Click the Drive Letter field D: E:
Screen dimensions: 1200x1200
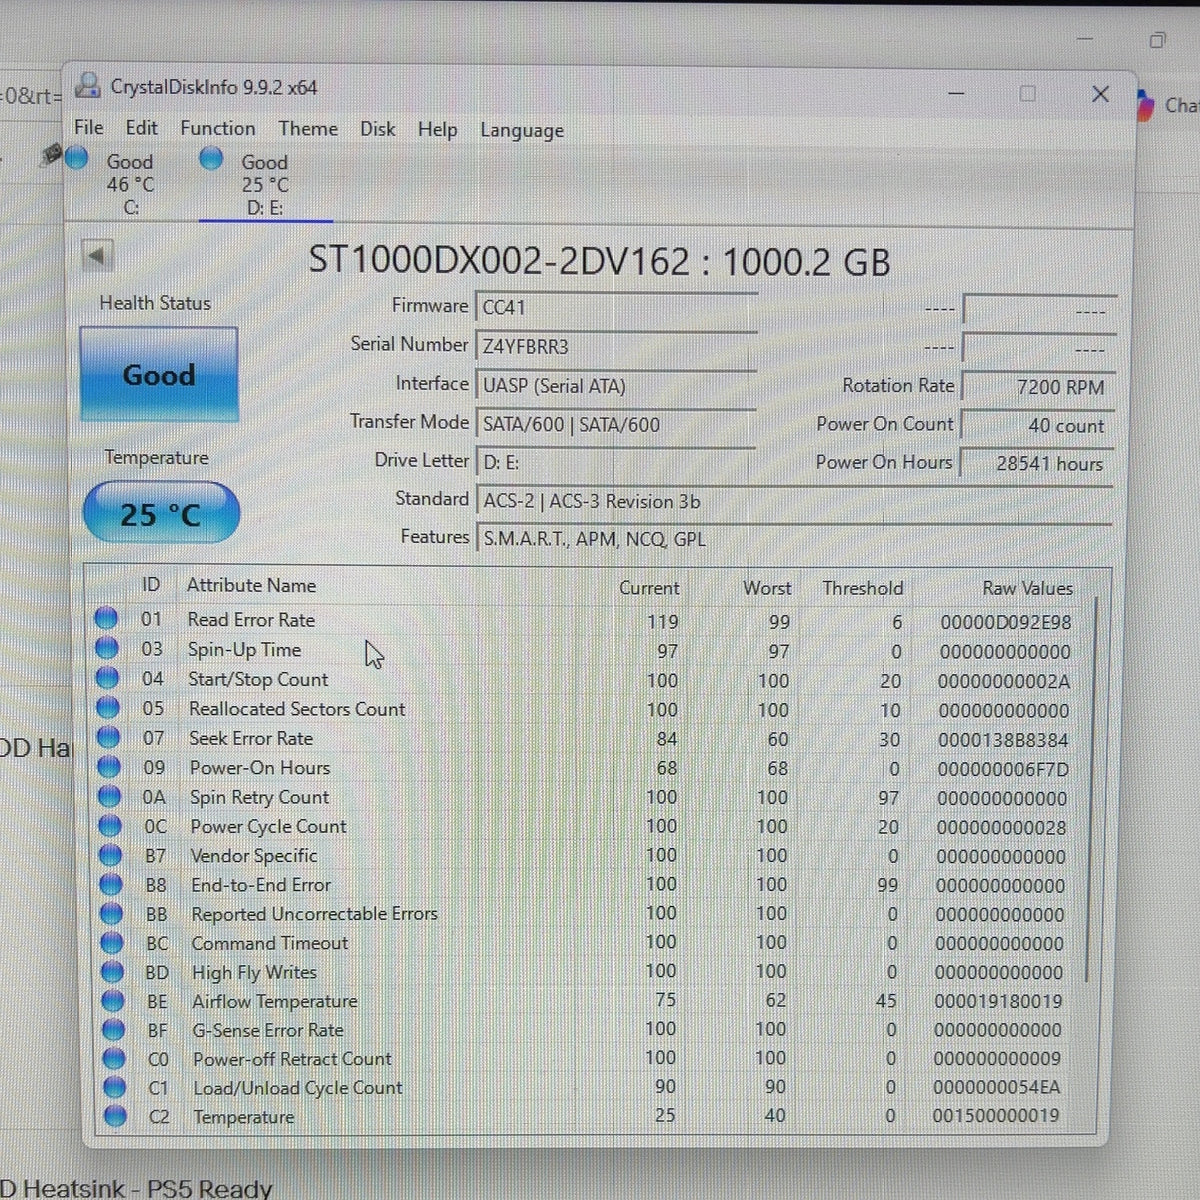click(x=616, y=462)
